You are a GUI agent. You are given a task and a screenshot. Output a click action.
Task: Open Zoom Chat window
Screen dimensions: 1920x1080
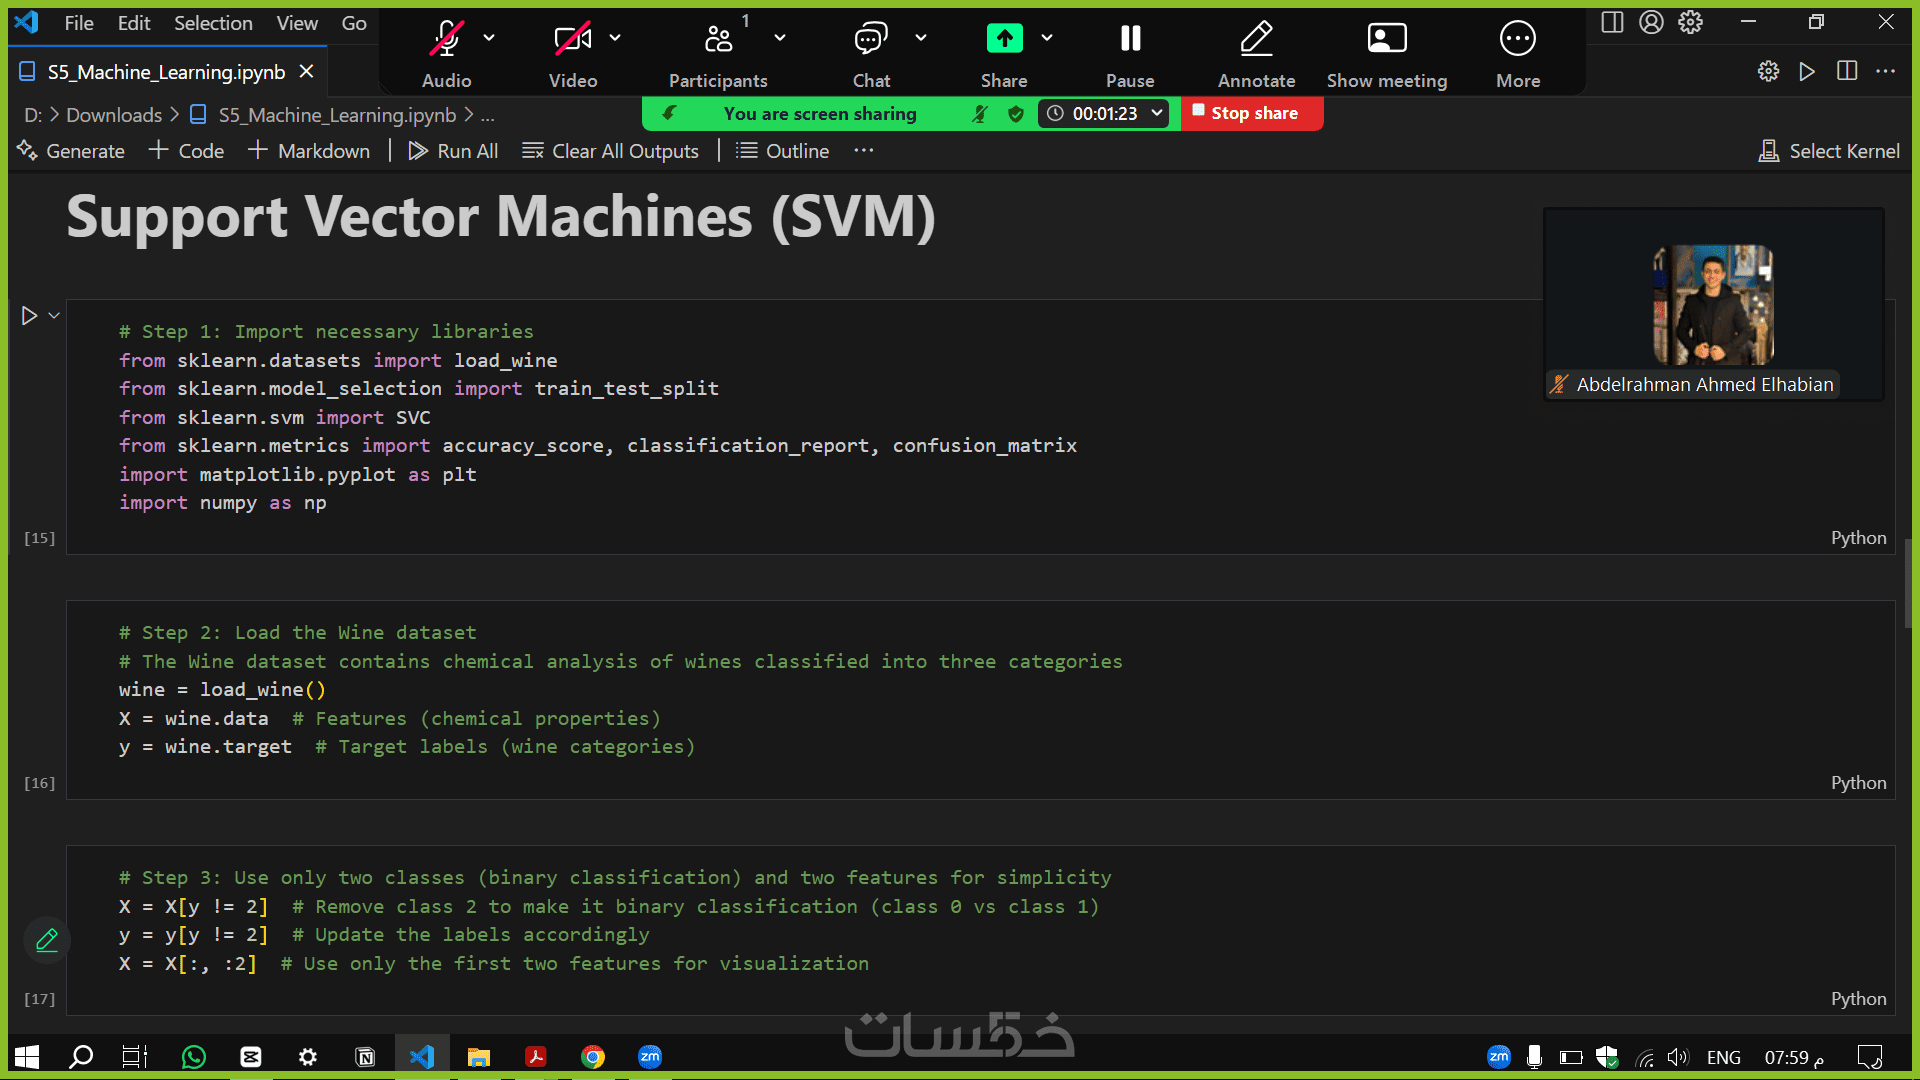click(x=870, y=40)
